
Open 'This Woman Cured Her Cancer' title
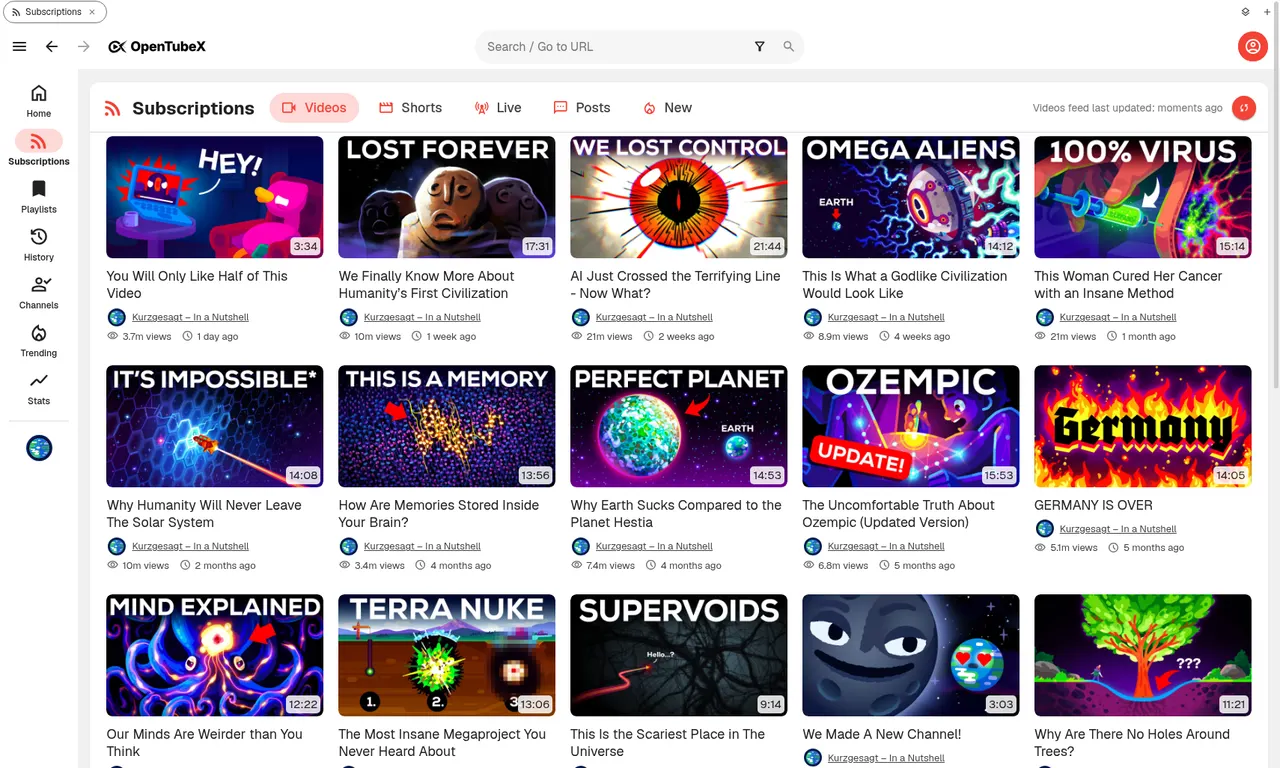pos(1128,285)
